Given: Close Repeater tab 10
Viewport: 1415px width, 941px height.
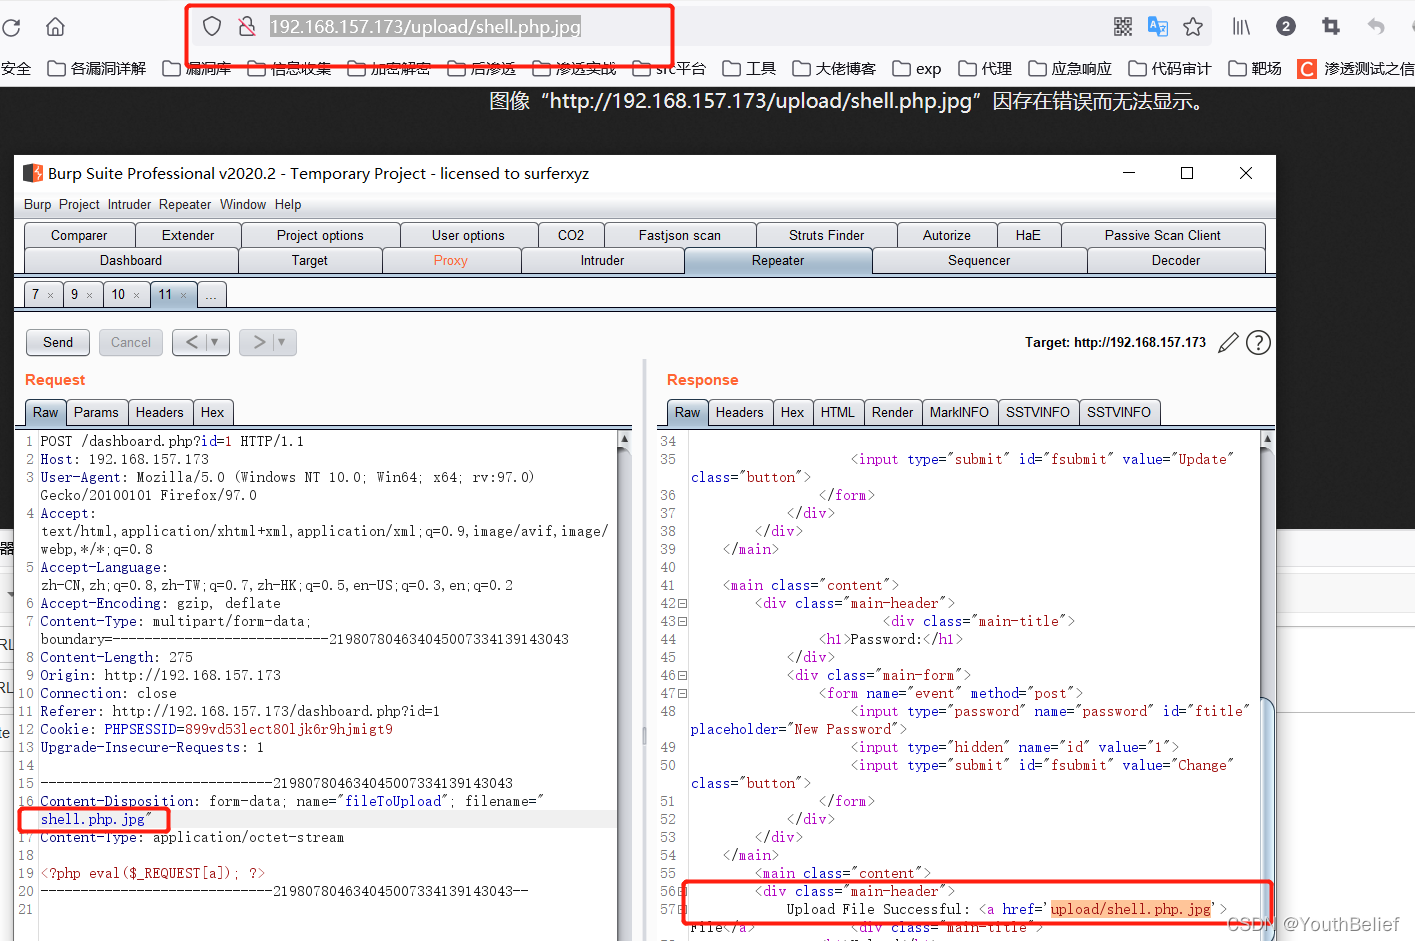Looking at the screenshot, I should click(136, 295).
